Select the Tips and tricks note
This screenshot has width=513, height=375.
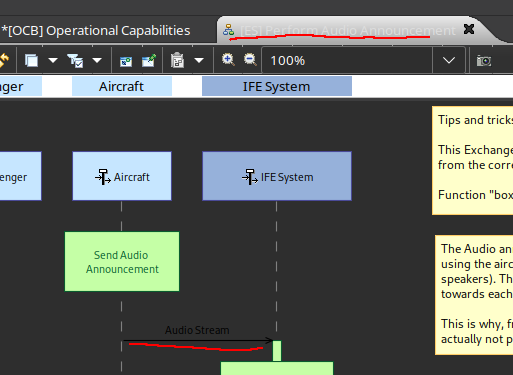[472, 160]
